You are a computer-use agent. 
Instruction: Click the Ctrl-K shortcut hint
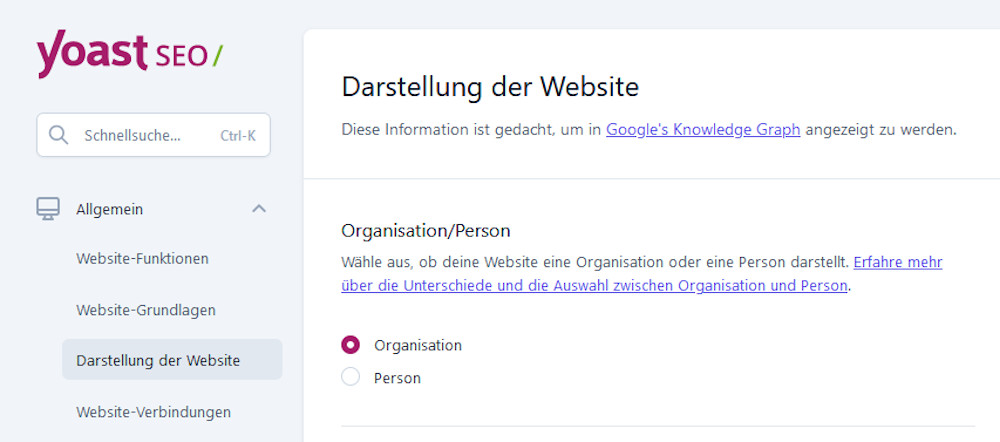237,136
